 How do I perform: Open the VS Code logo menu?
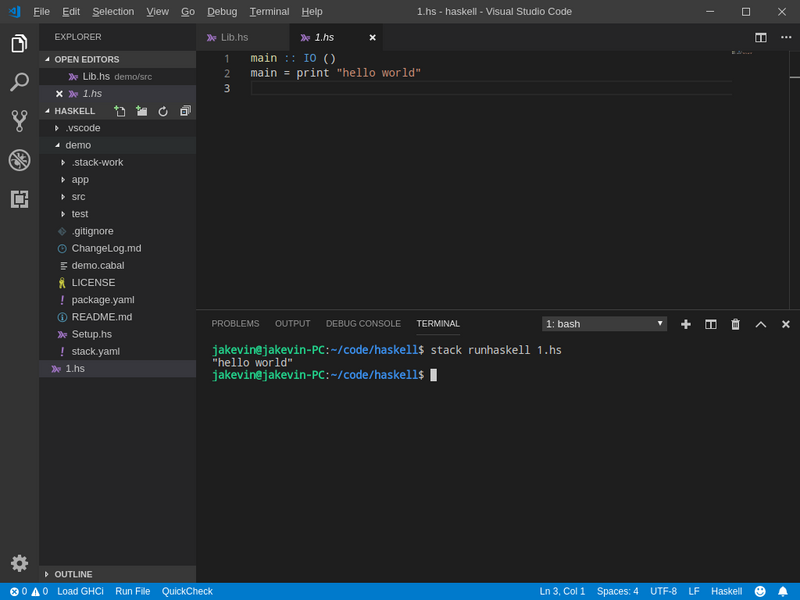tap(14, 11)
